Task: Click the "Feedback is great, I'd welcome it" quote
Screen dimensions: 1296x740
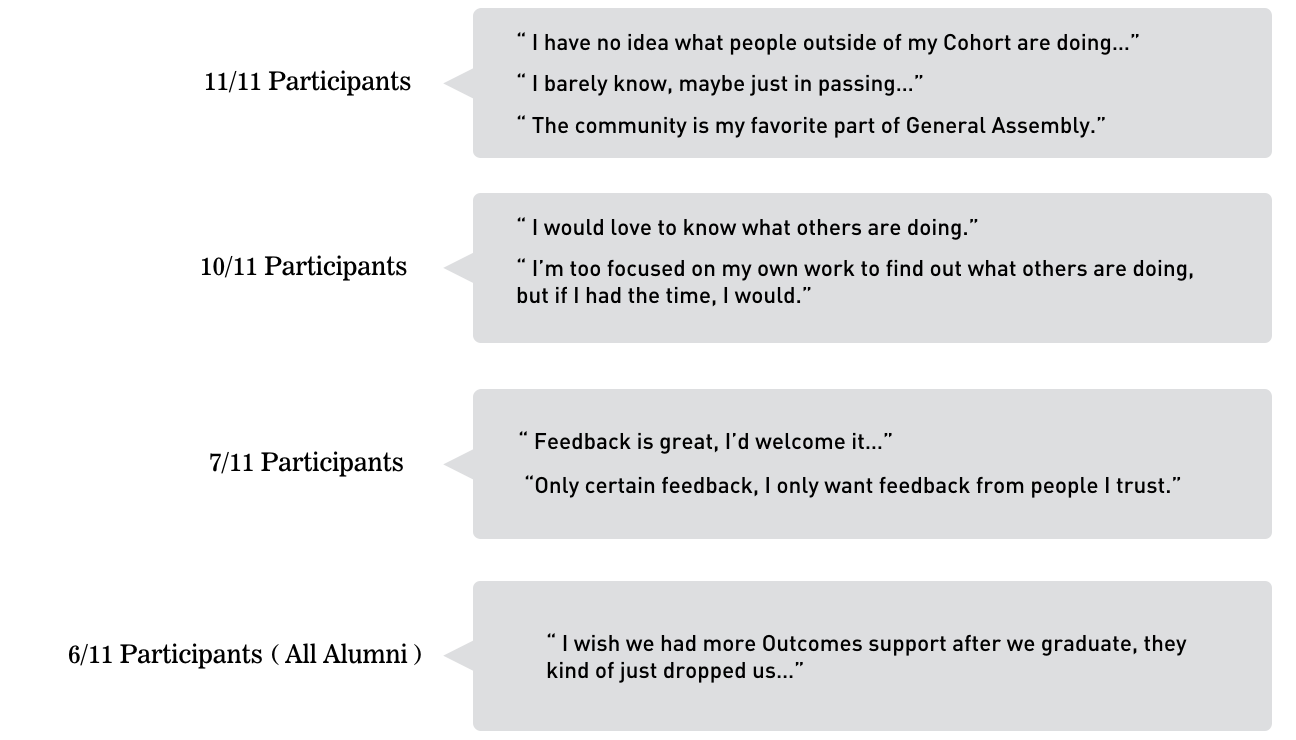Action: (705, 442)
